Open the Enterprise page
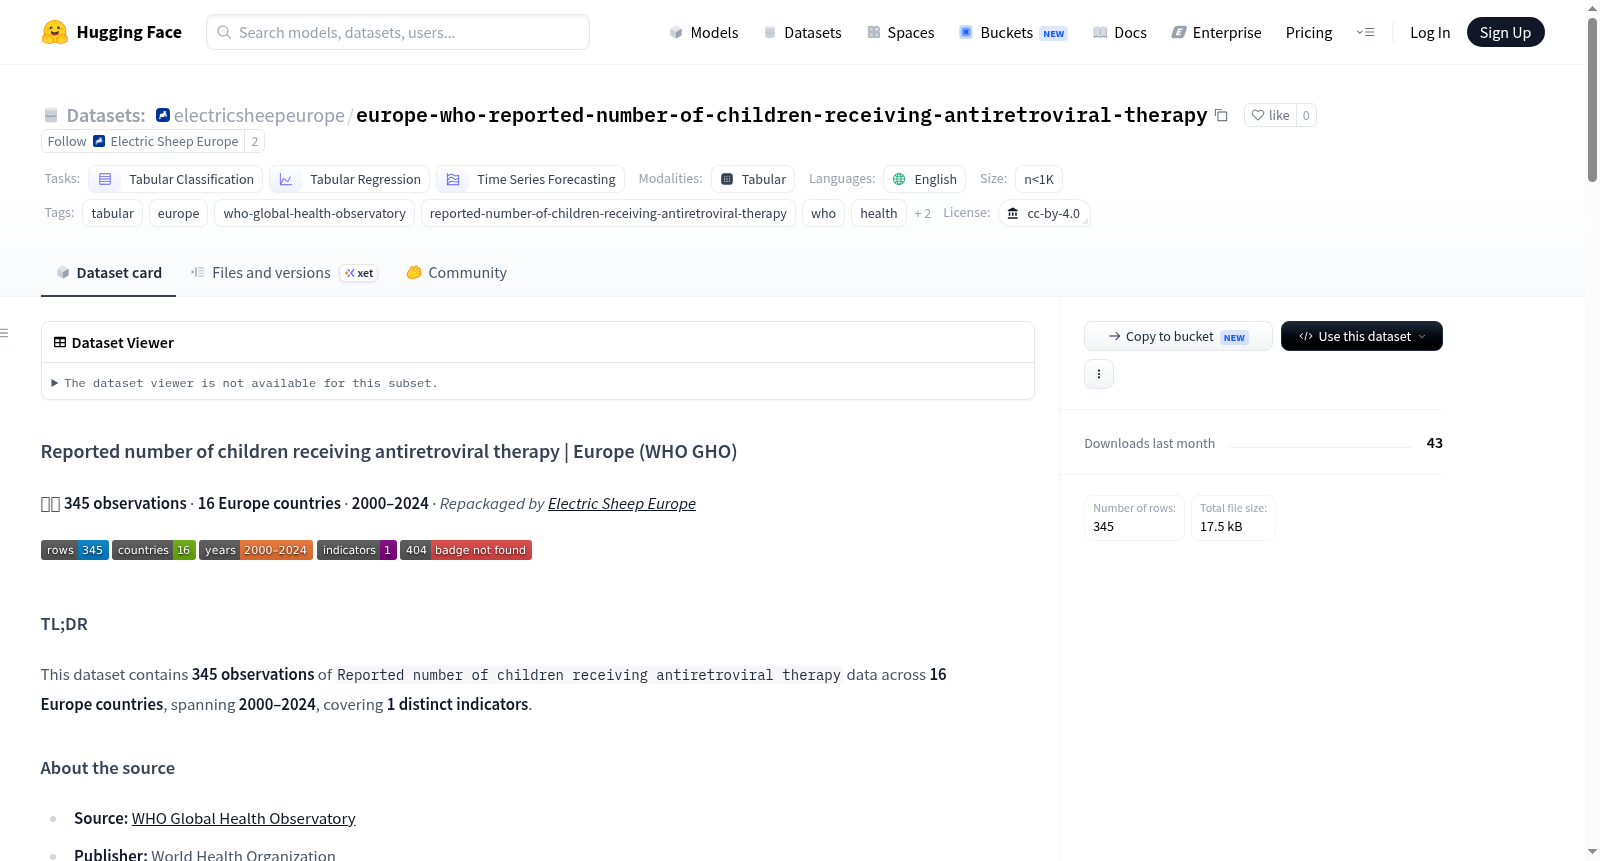1600x861 pixels. click(1216, 32)
